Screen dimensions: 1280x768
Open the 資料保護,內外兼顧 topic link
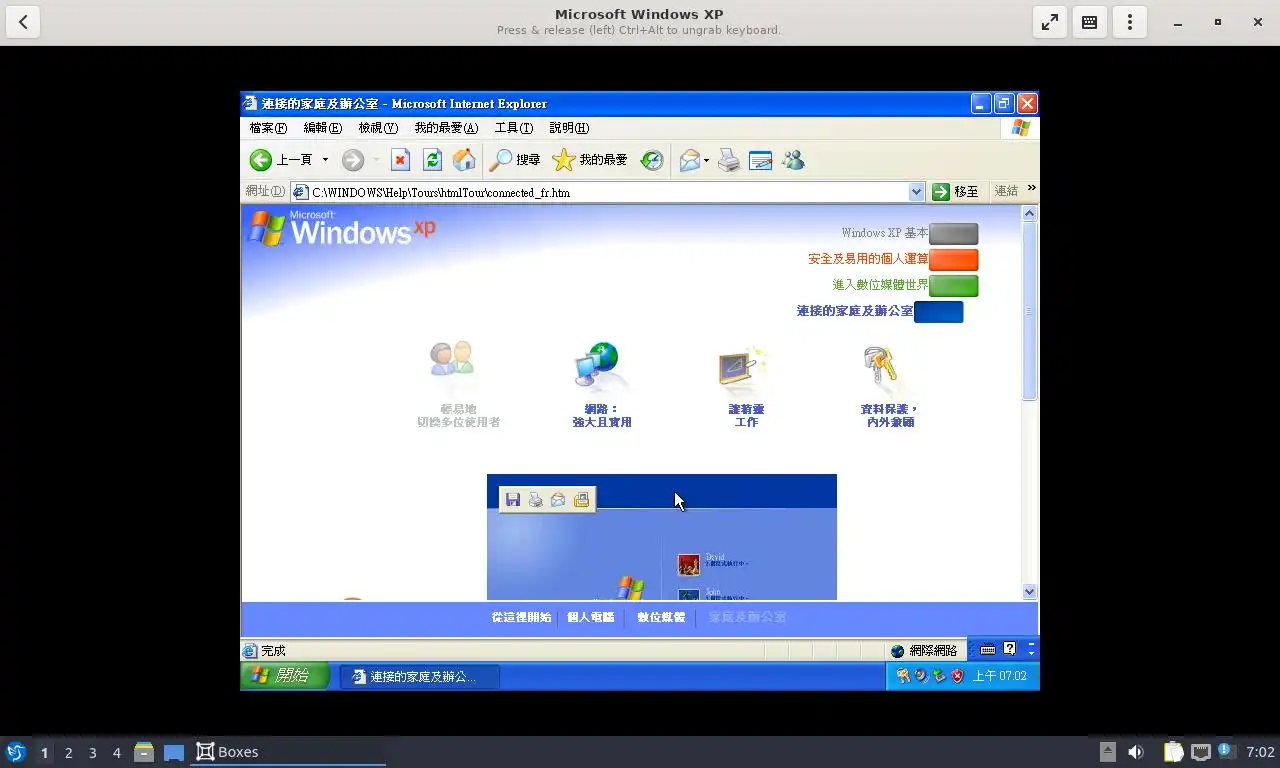889,415
